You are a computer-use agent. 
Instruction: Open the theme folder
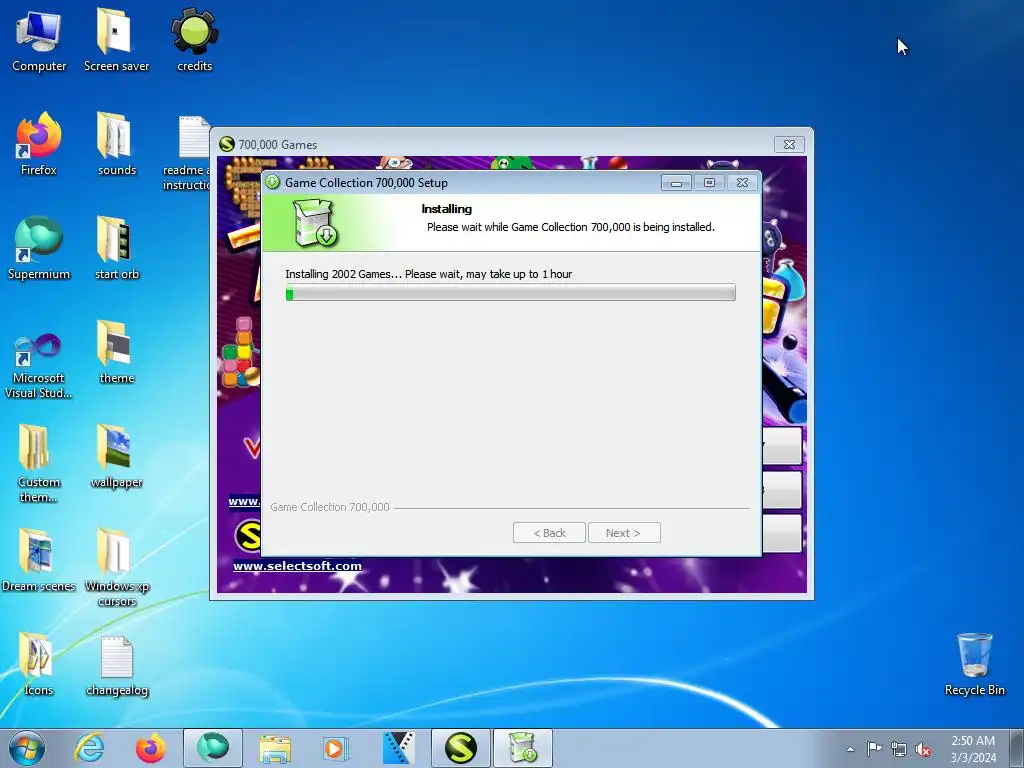[116, 352]
